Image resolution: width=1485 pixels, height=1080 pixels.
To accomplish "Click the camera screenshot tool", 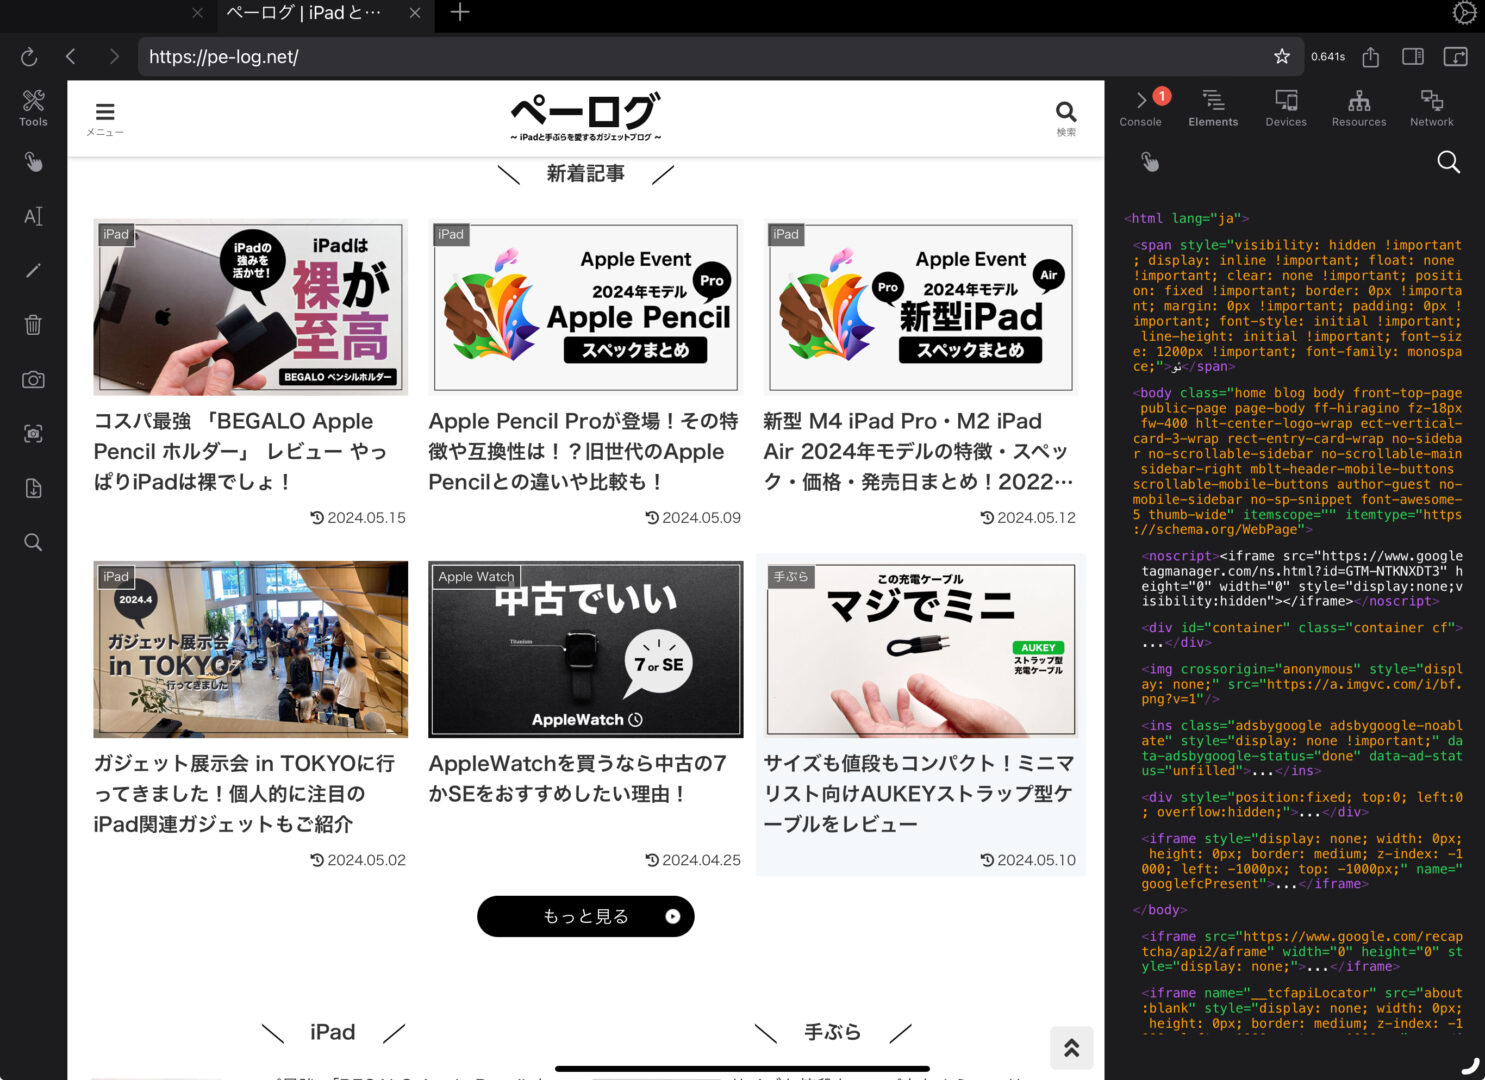I will coord(33,380).
